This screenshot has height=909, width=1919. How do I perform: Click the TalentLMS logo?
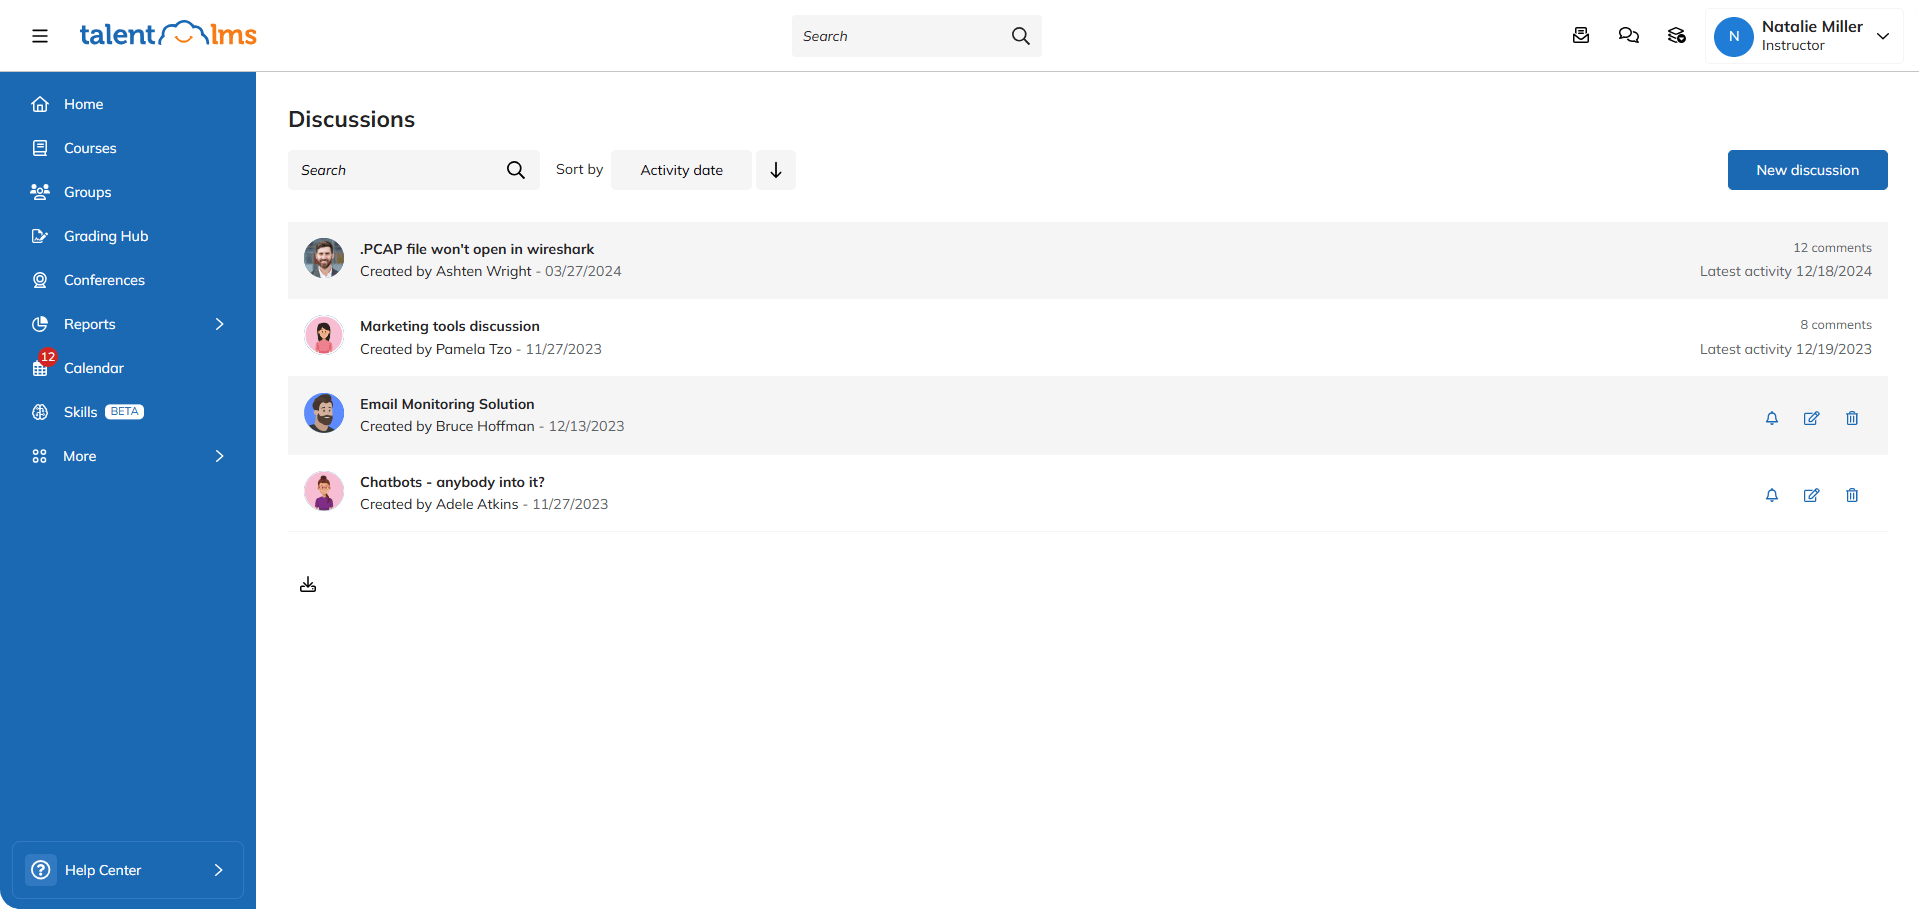[x=168, y=35]
